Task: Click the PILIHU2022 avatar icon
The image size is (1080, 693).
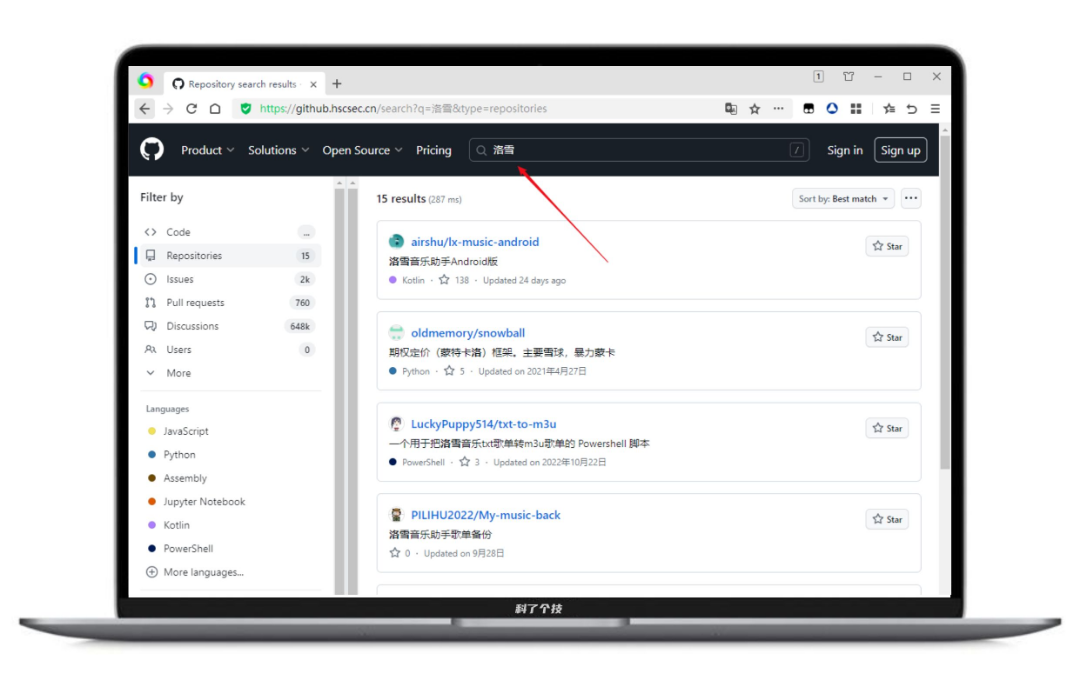Action: coord(396,515)
